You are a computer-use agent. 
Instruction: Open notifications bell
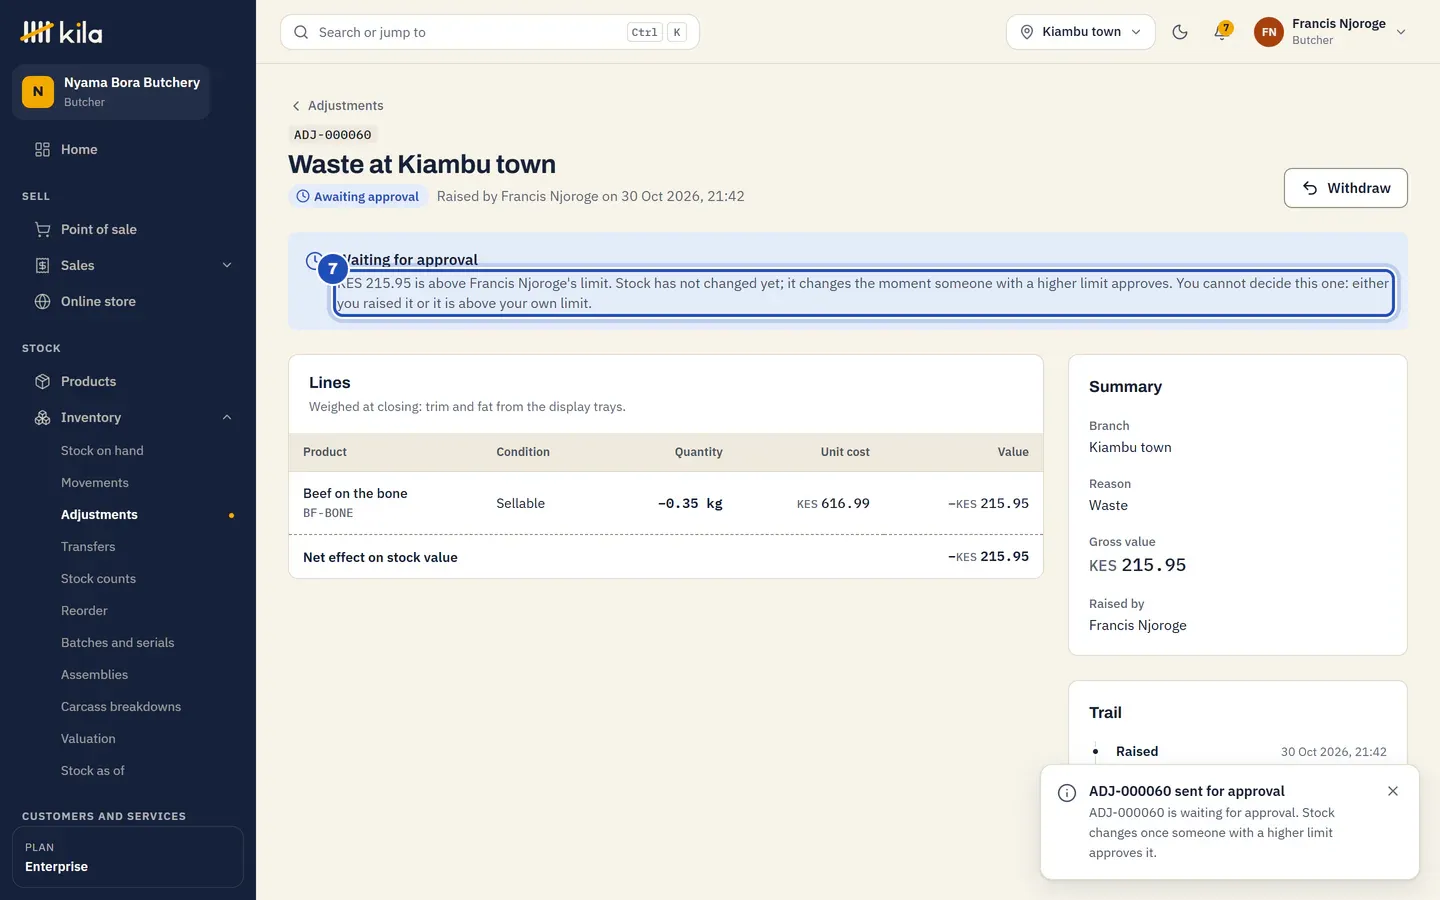point(1221,32)
